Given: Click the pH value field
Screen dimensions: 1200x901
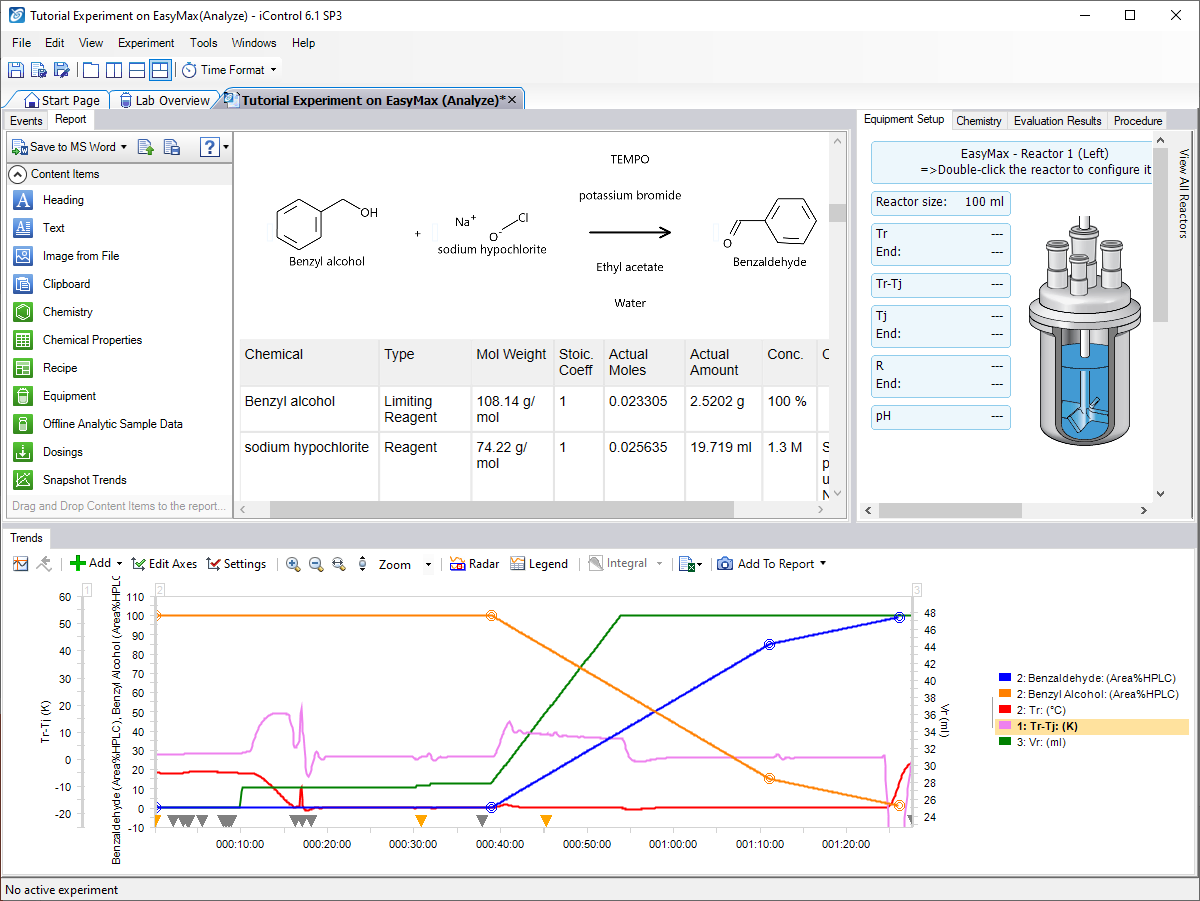Looking at the screenshot, I should click(x=941, y=417).
